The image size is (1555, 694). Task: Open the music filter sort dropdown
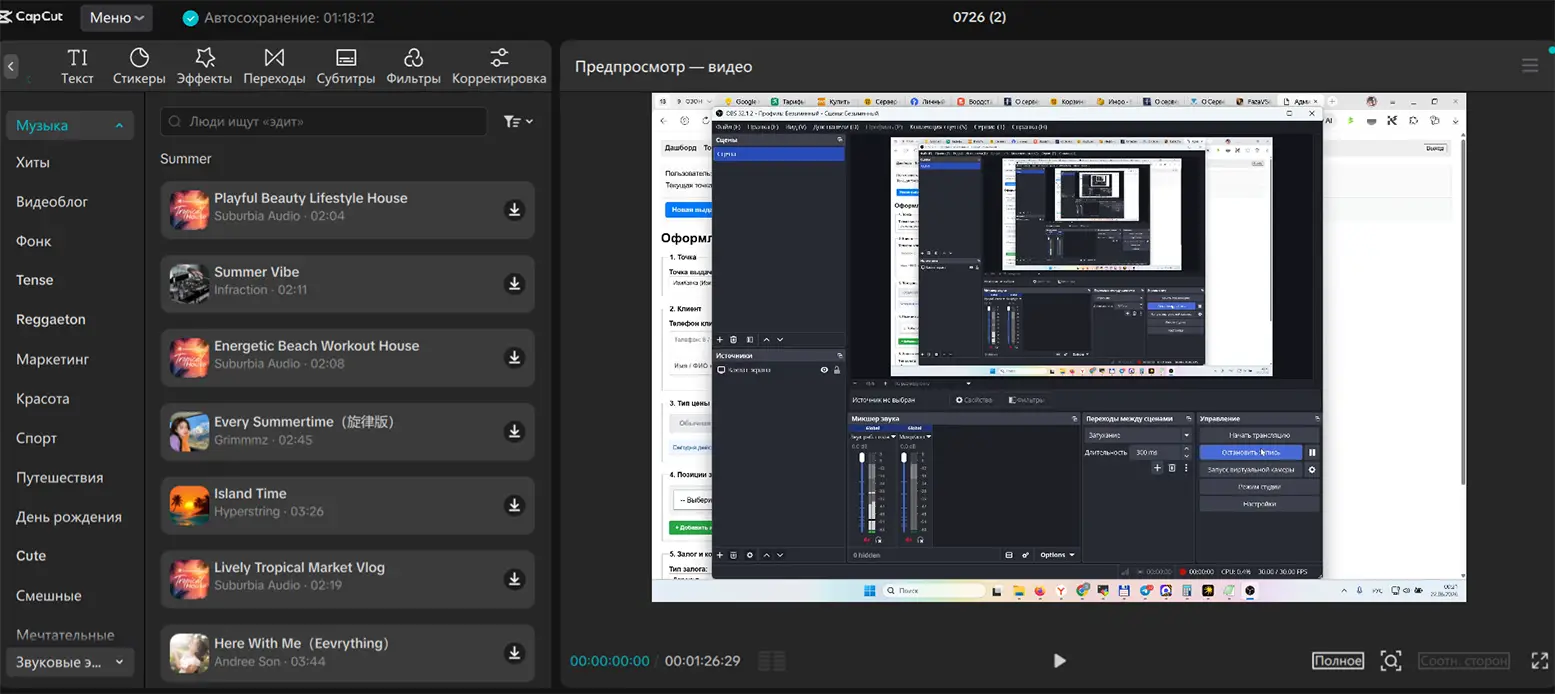pos(517,121)
